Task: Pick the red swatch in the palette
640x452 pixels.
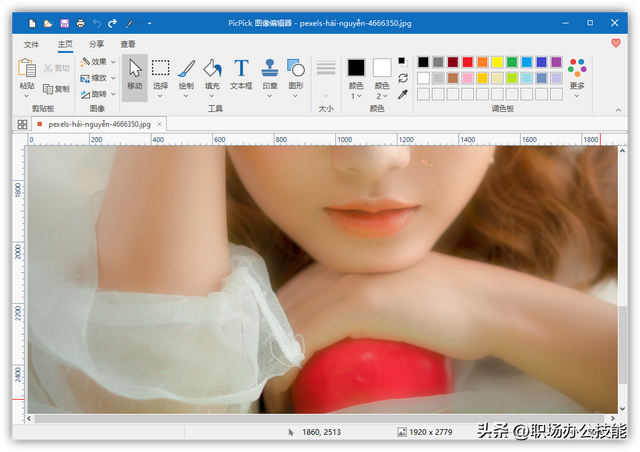Action: pos(468,62)
